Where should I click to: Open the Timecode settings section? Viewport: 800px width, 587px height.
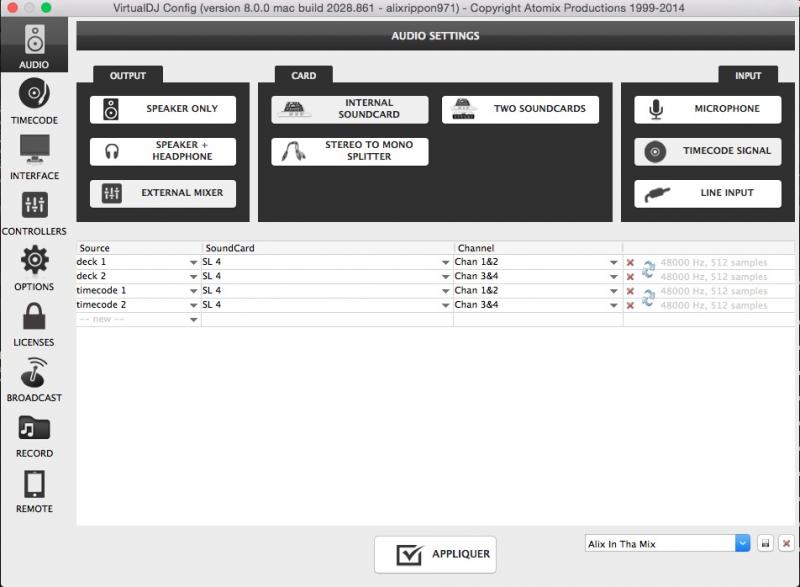(34, 101)
